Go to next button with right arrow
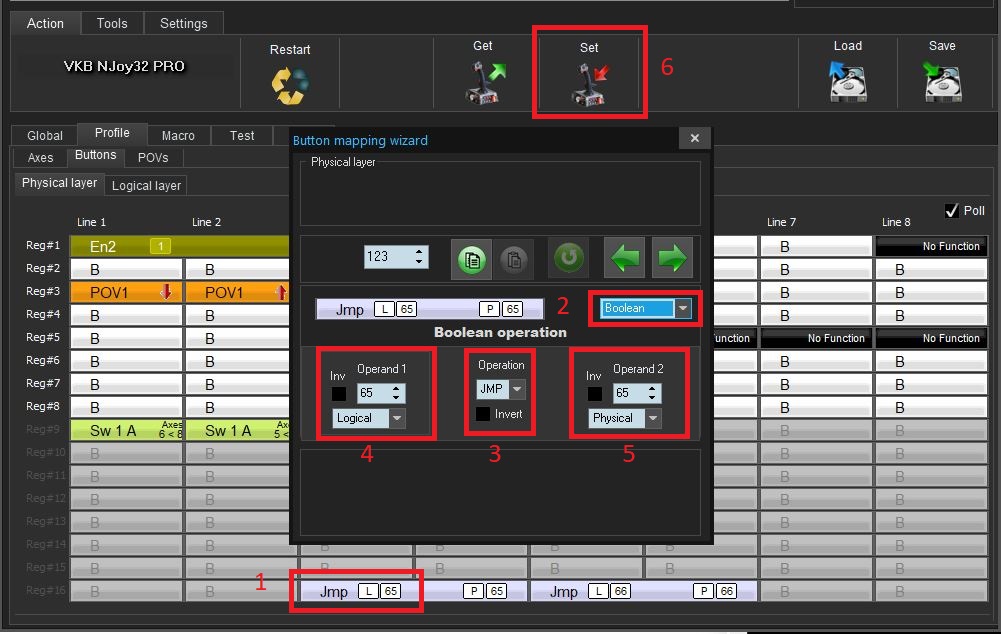The width and height of the screenshot is (1001, 634). [x=672, y=258]
